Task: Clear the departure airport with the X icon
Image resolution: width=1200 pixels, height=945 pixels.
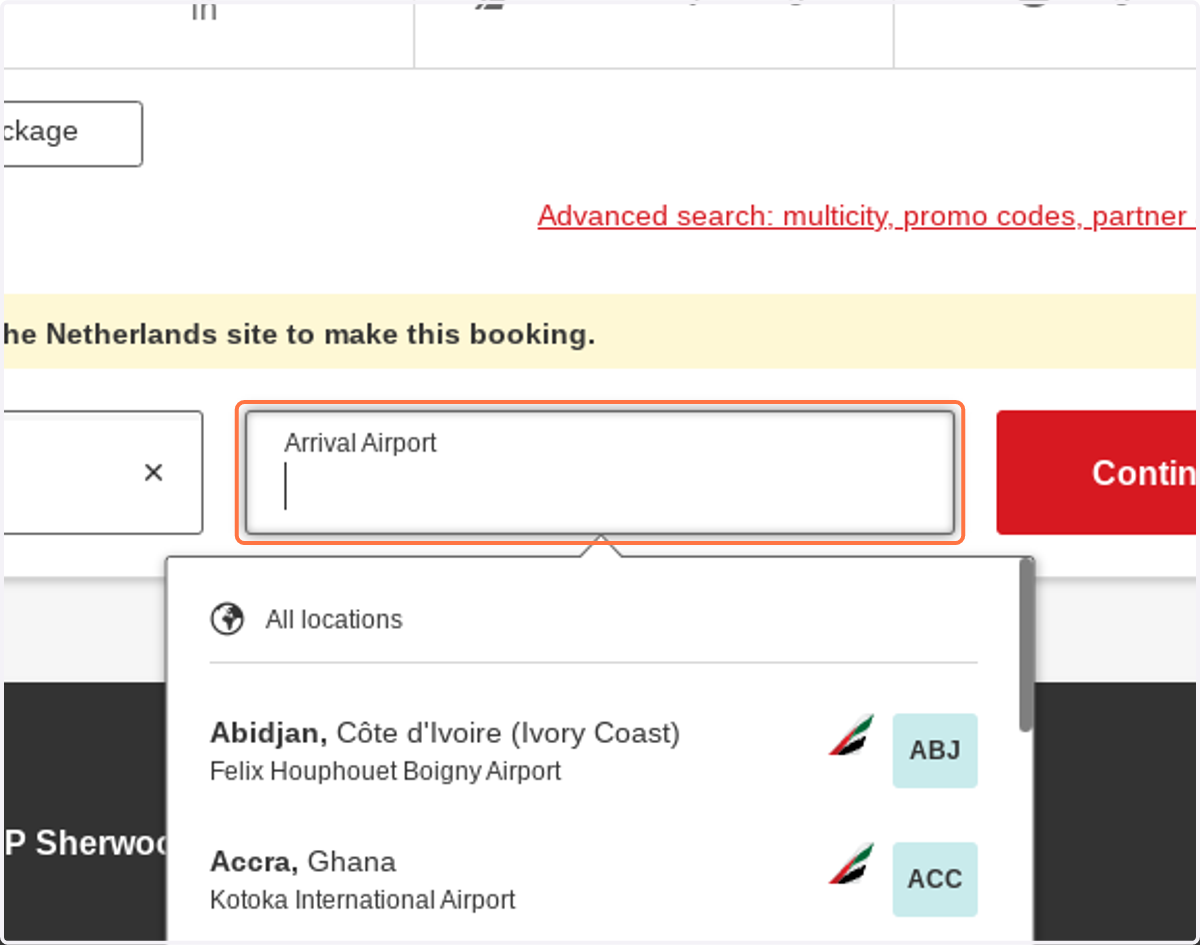Action: 153,472
